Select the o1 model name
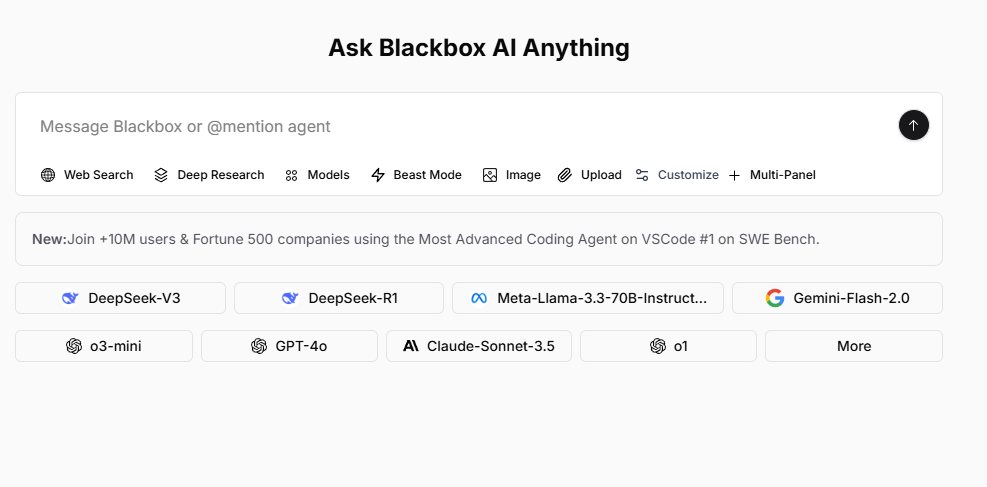The height and width of the screenshot is (487, 987). coord(680,346)
